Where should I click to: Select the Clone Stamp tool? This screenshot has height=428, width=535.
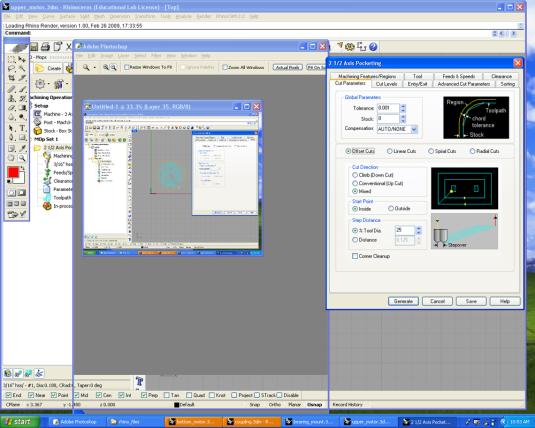(11, 99)
